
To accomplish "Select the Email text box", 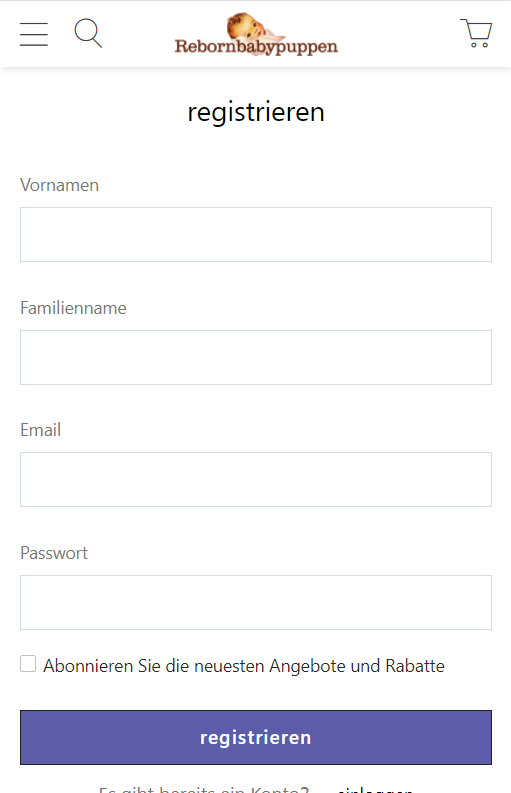I will click(x=256, y=479).
